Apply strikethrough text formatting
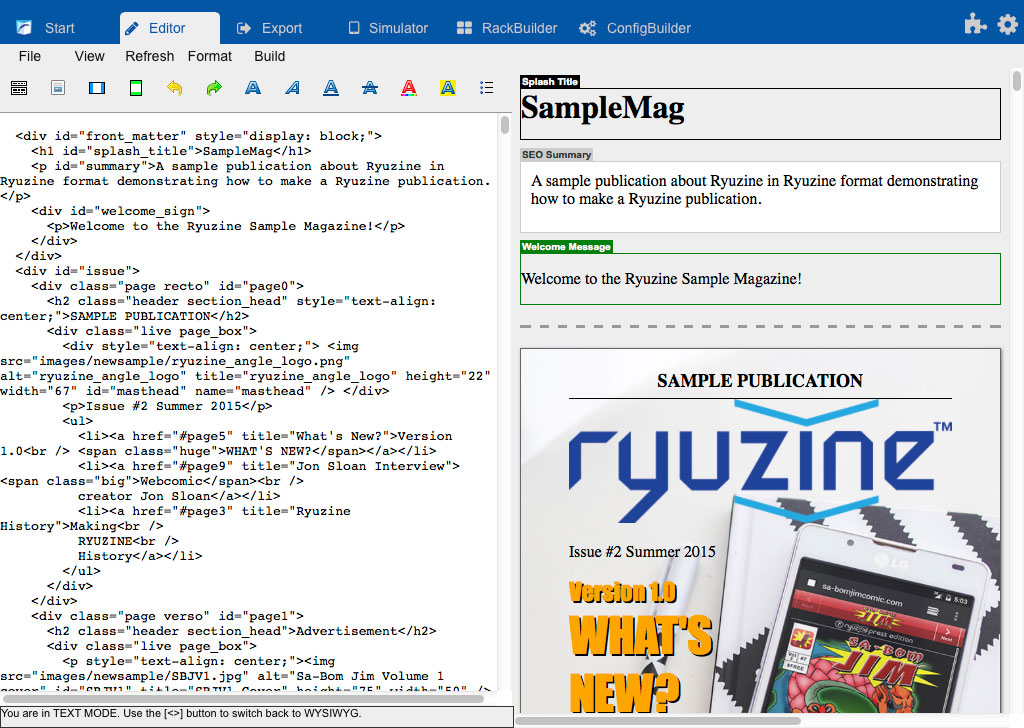1024x728 pixels. [370, 88]
